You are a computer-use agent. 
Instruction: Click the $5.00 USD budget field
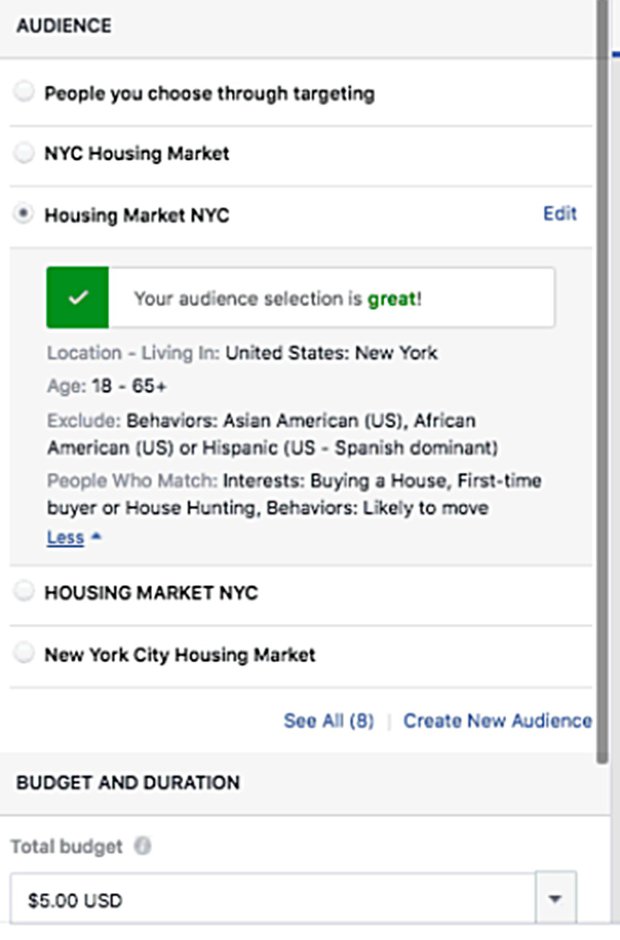click(x=272, y=900)
